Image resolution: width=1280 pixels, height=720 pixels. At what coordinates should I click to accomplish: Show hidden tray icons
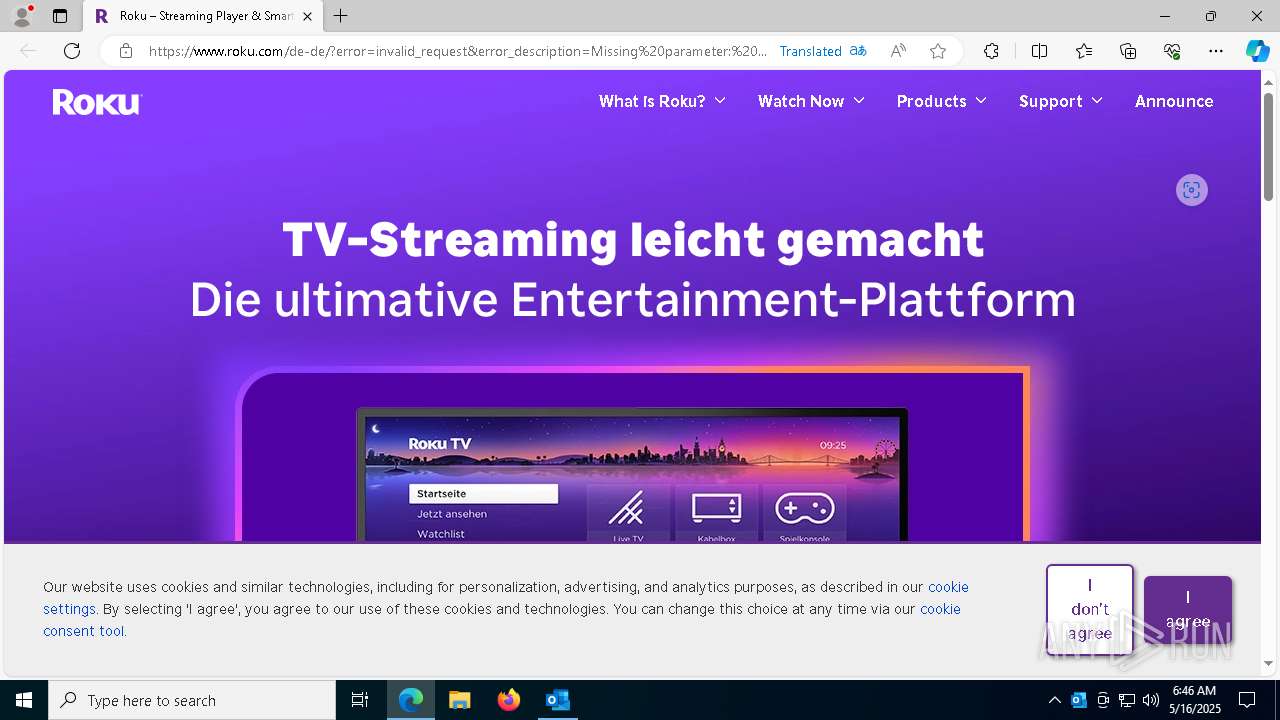(1054, 700)
